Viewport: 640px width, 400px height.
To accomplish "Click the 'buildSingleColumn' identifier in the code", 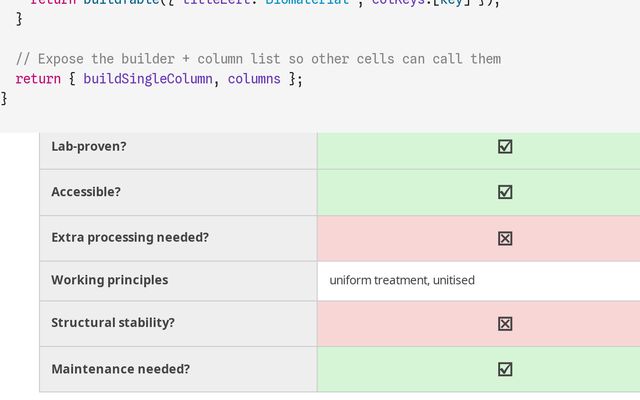I will click(x=147, y=78).
